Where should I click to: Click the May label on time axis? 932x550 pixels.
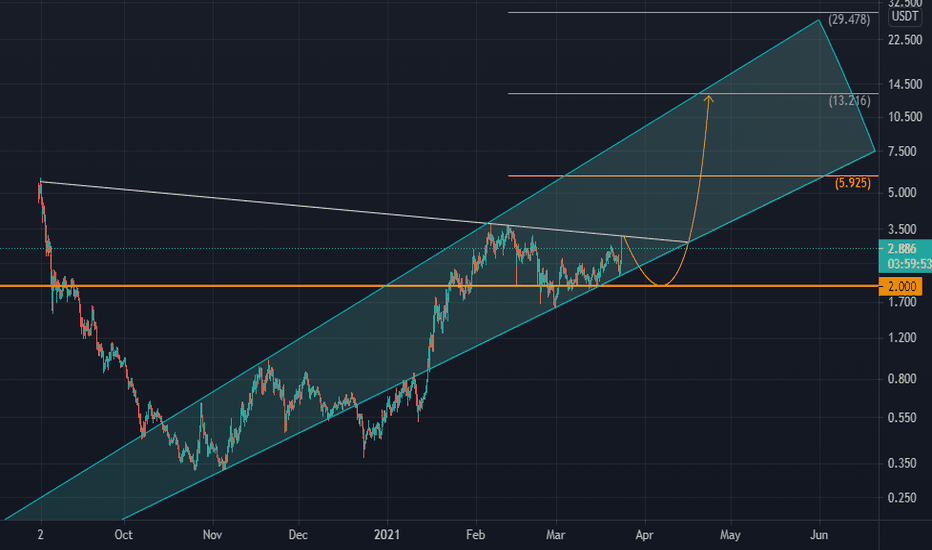(730, 535)
